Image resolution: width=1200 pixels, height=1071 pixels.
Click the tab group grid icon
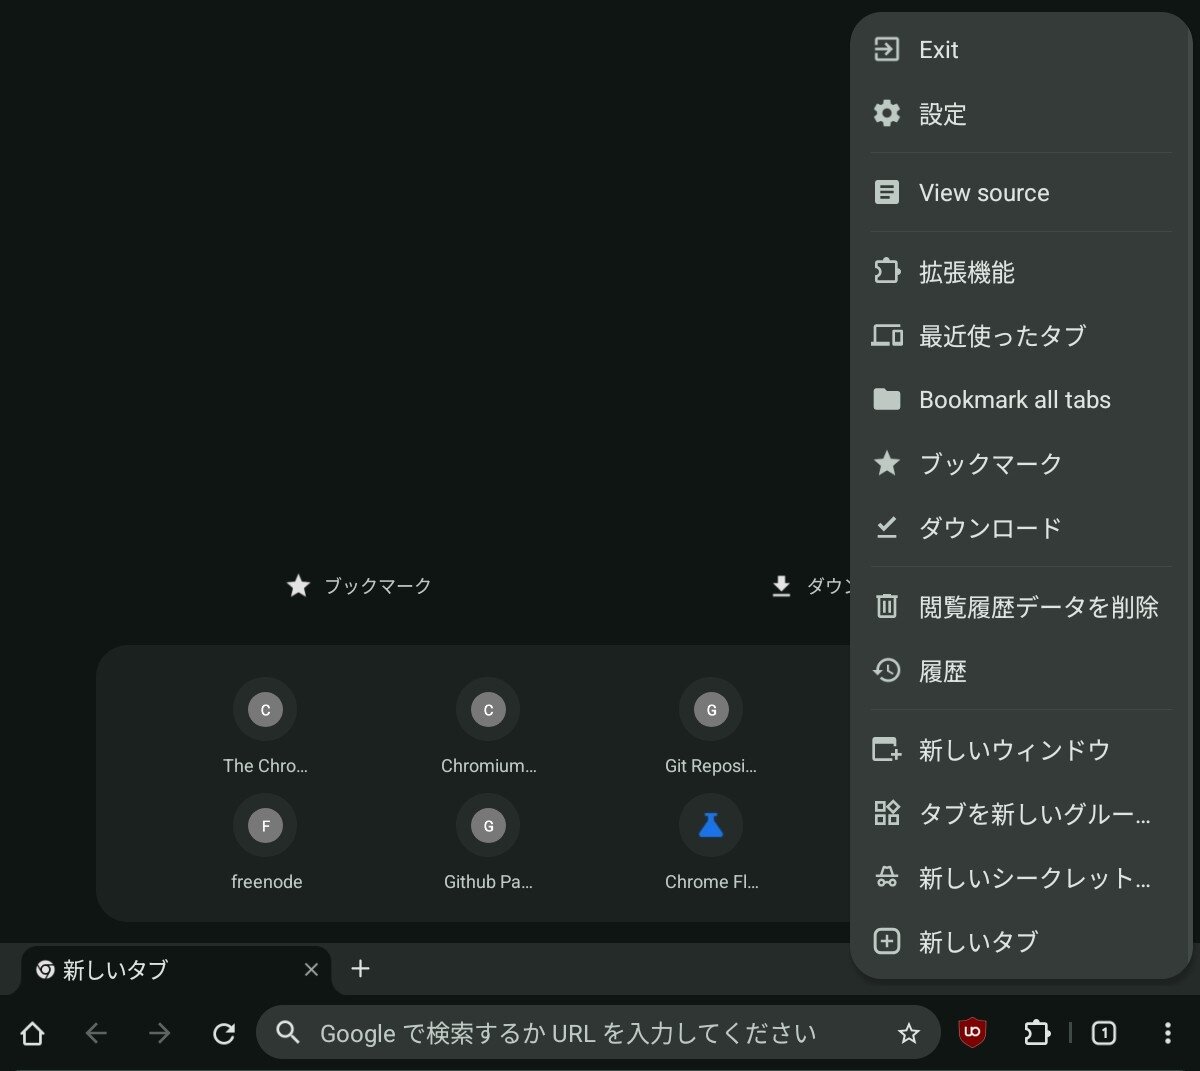tap(887, 813)
